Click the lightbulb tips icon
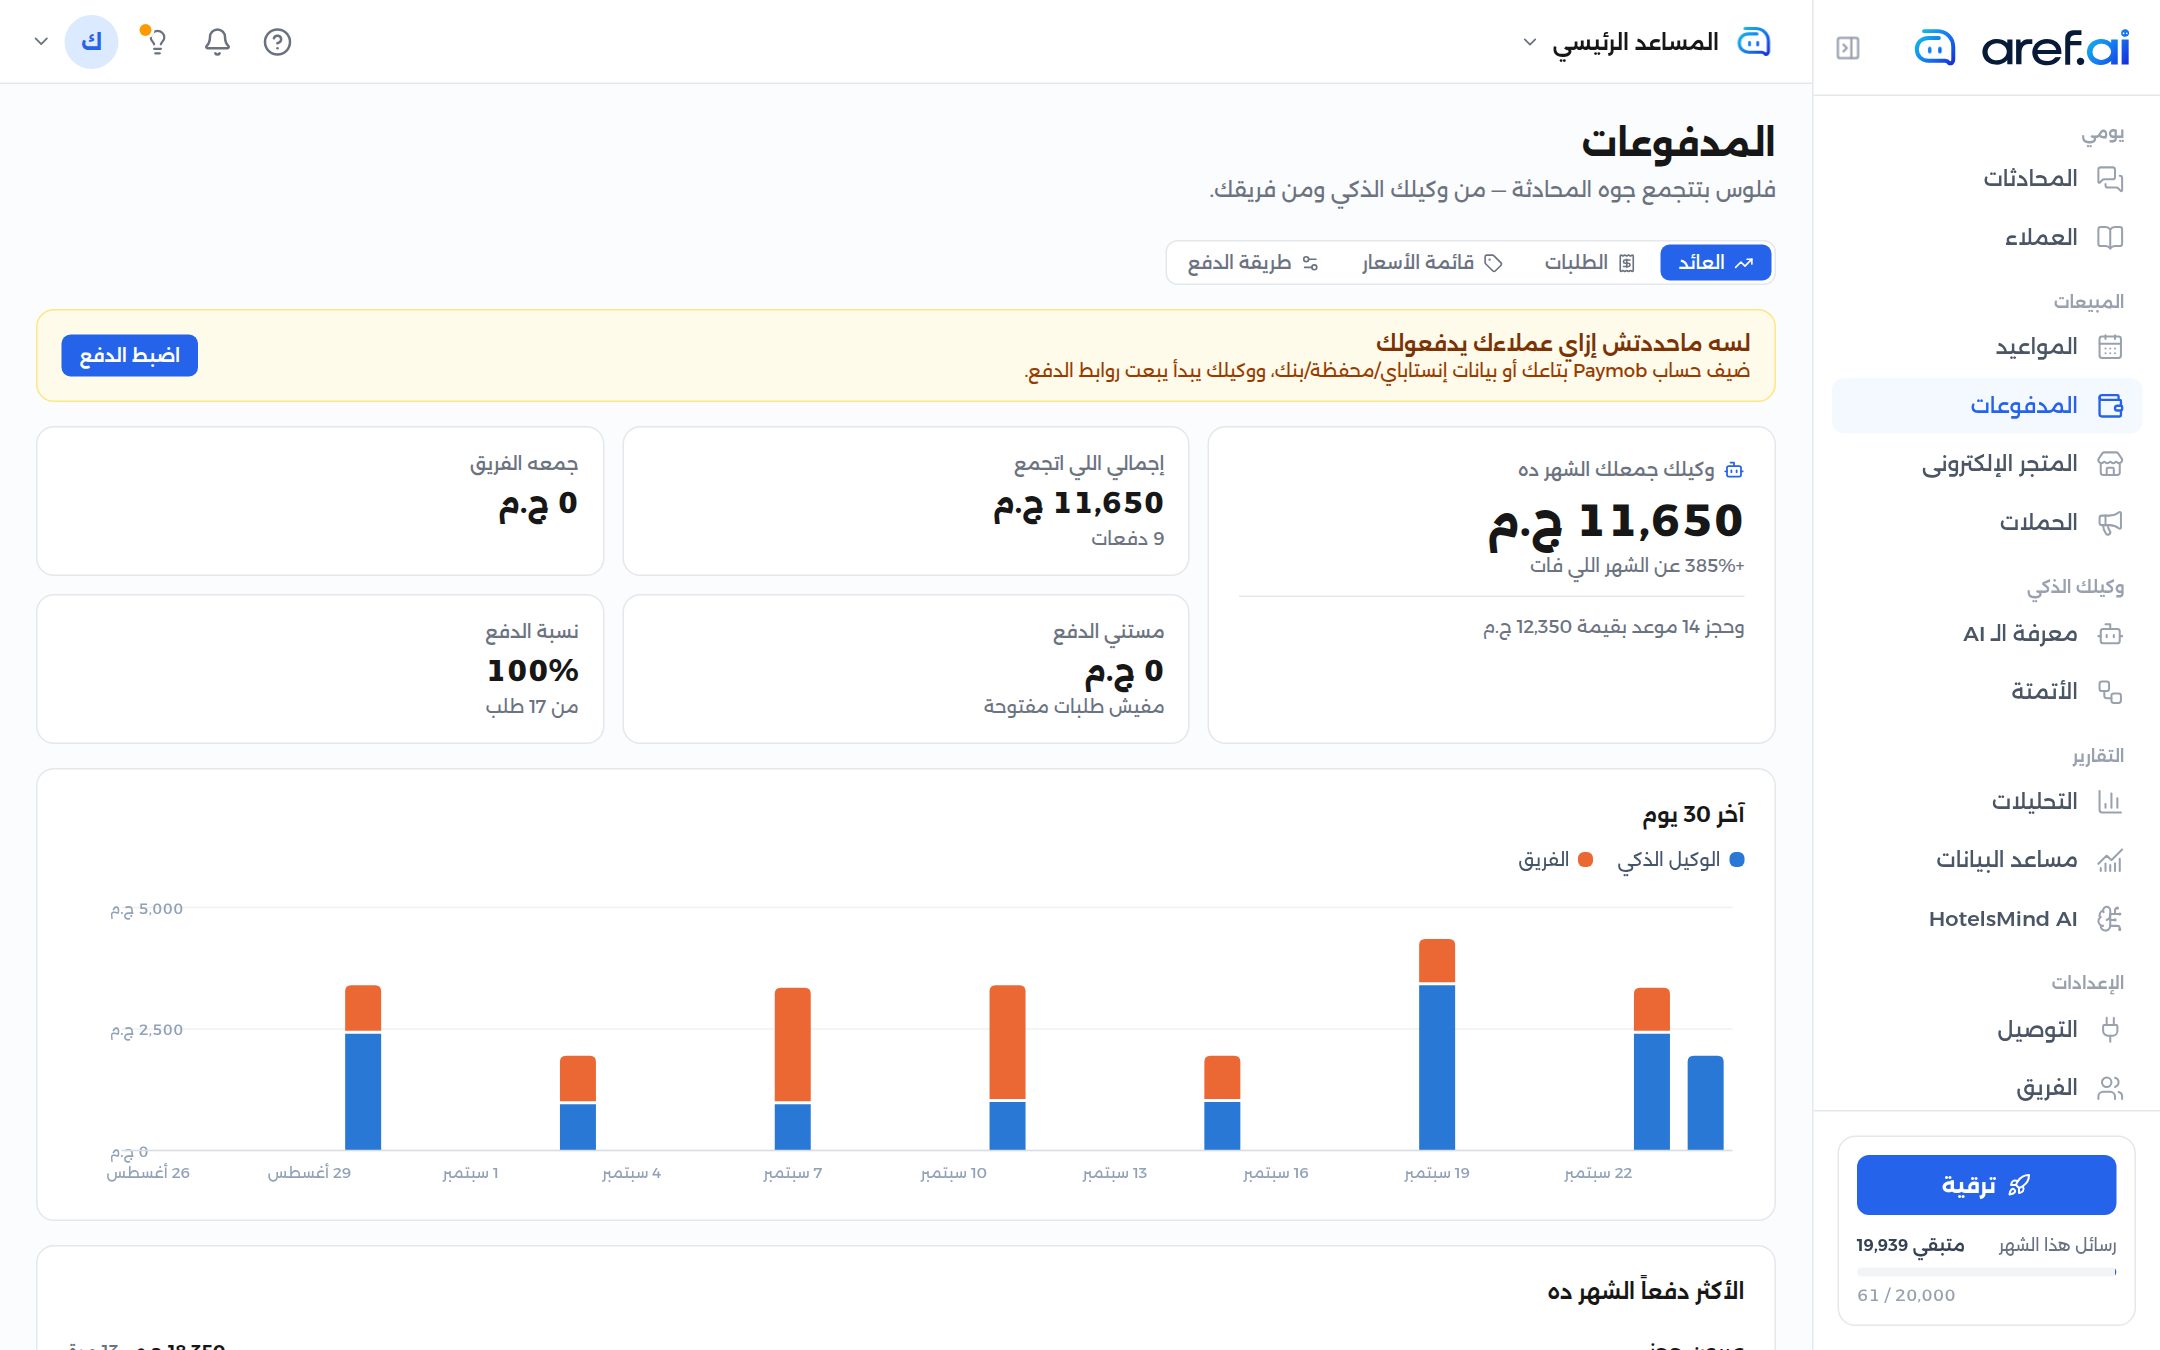Screen dimensions: 2160x1350 [x=155, y=42]
